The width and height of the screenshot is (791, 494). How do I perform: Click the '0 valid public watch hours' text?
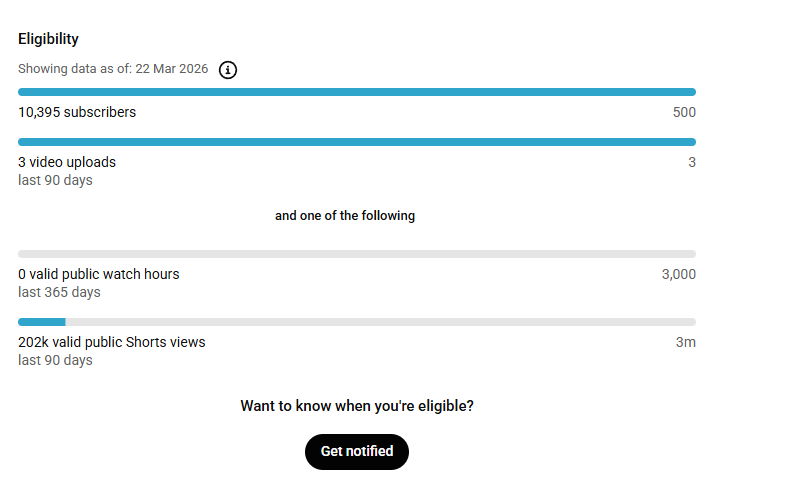99,274
